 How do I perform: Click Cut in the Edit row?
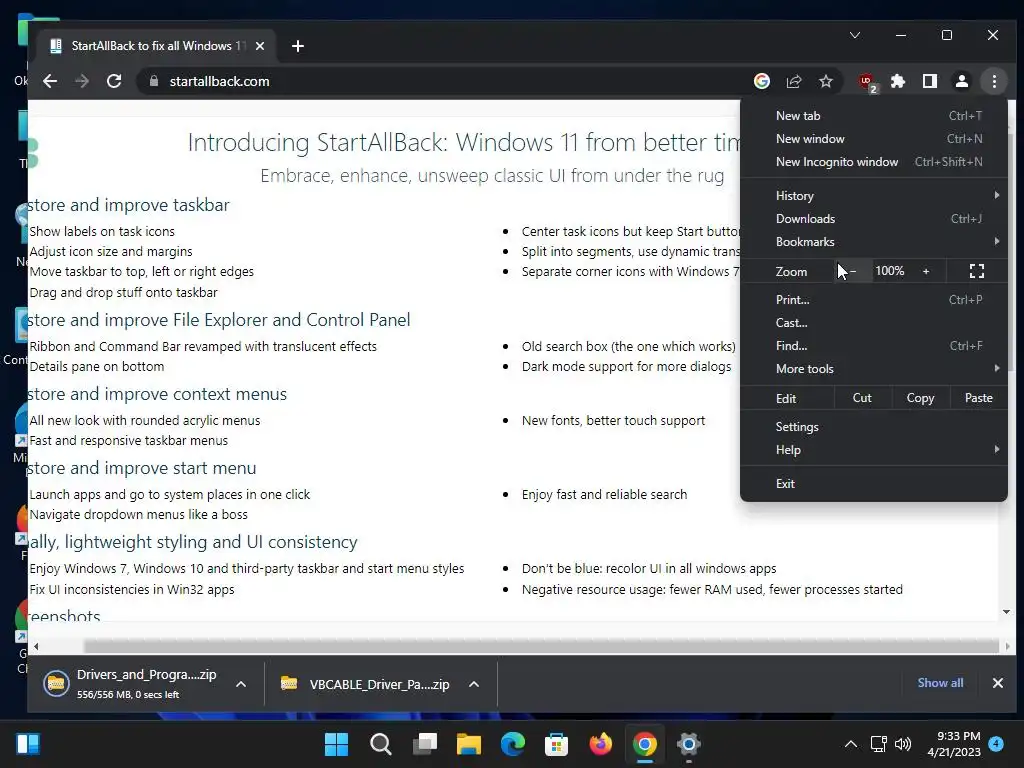862,398
